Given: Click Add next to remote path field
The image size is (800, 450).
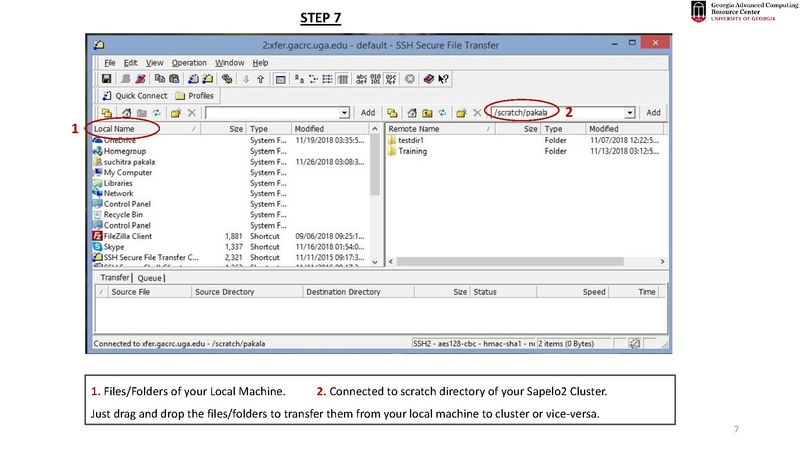Looking at the screenshot, I should point(653,113).
